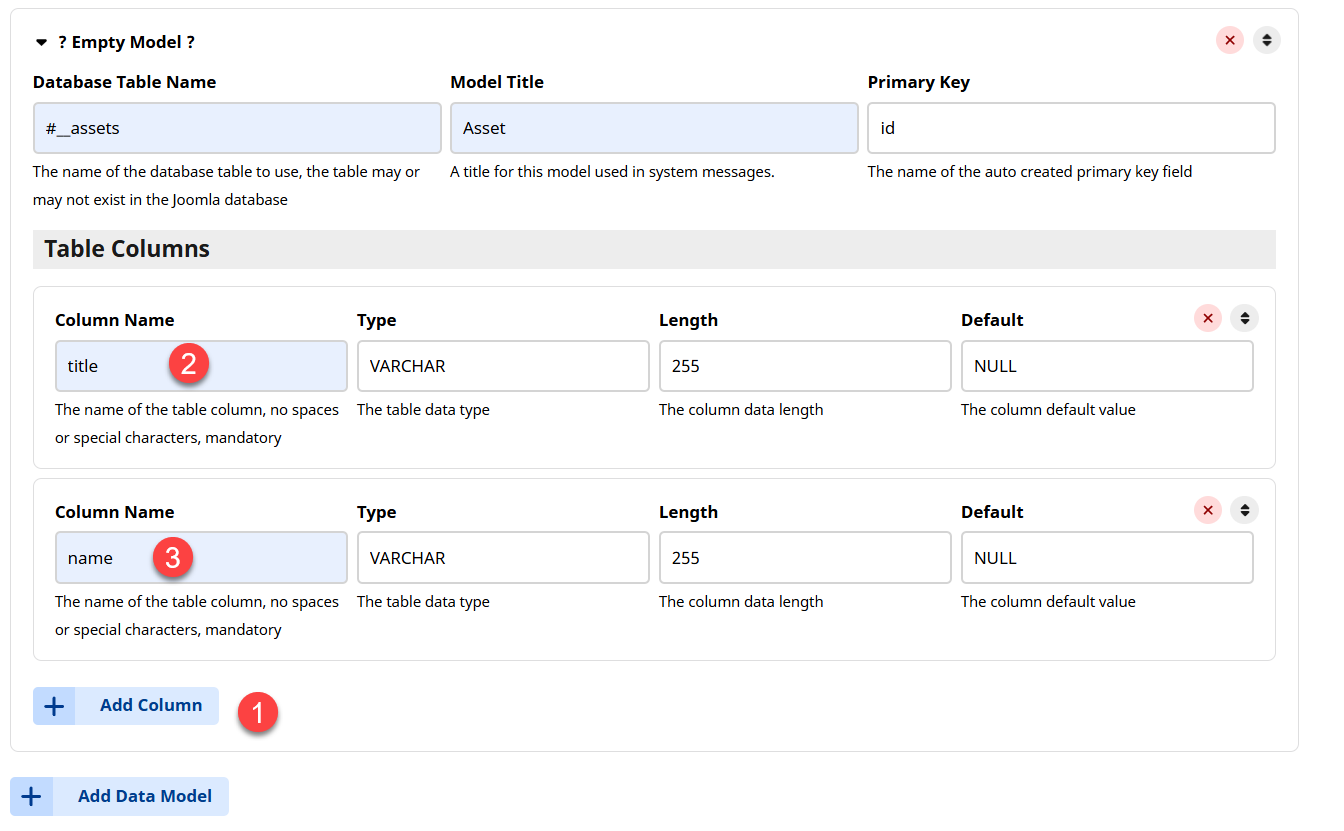Viewport: 1344px width, 831px height.
Task: Click the plus icon for Add Data Model
Action: [x=32, y=797]
